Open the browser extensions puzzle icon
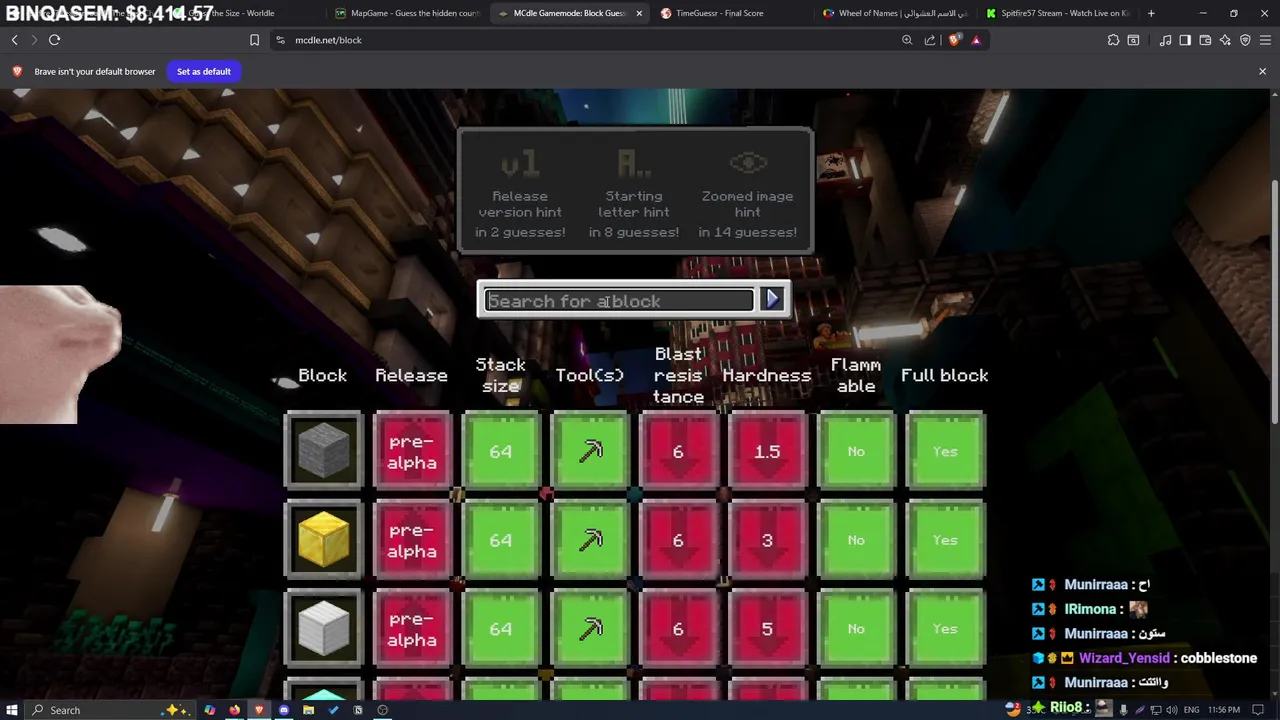This screenshot has height=720, width=1280. [1113, 40]
